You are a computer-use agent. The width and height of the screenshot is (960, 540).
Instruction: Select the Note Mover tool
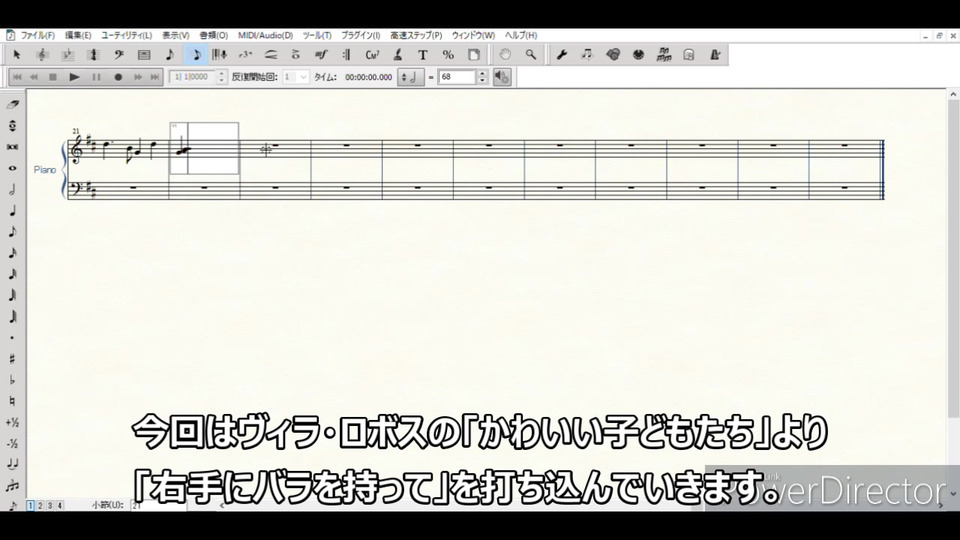pyautogui.click(x=587, y=55)
